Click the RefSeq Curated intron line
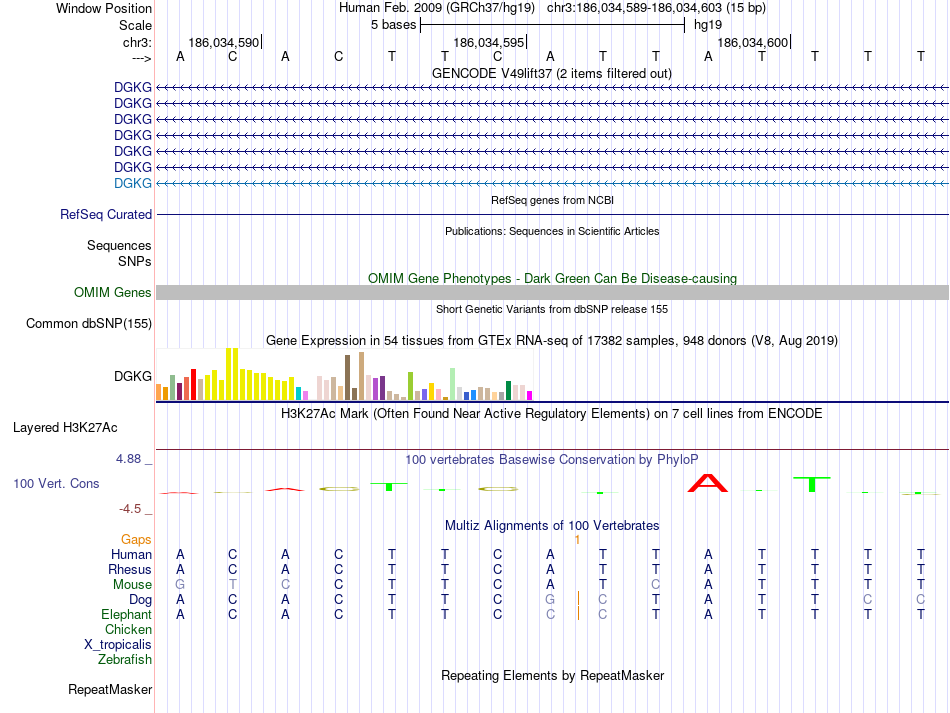This screenshot has width=950, height=713. [552, 214]
